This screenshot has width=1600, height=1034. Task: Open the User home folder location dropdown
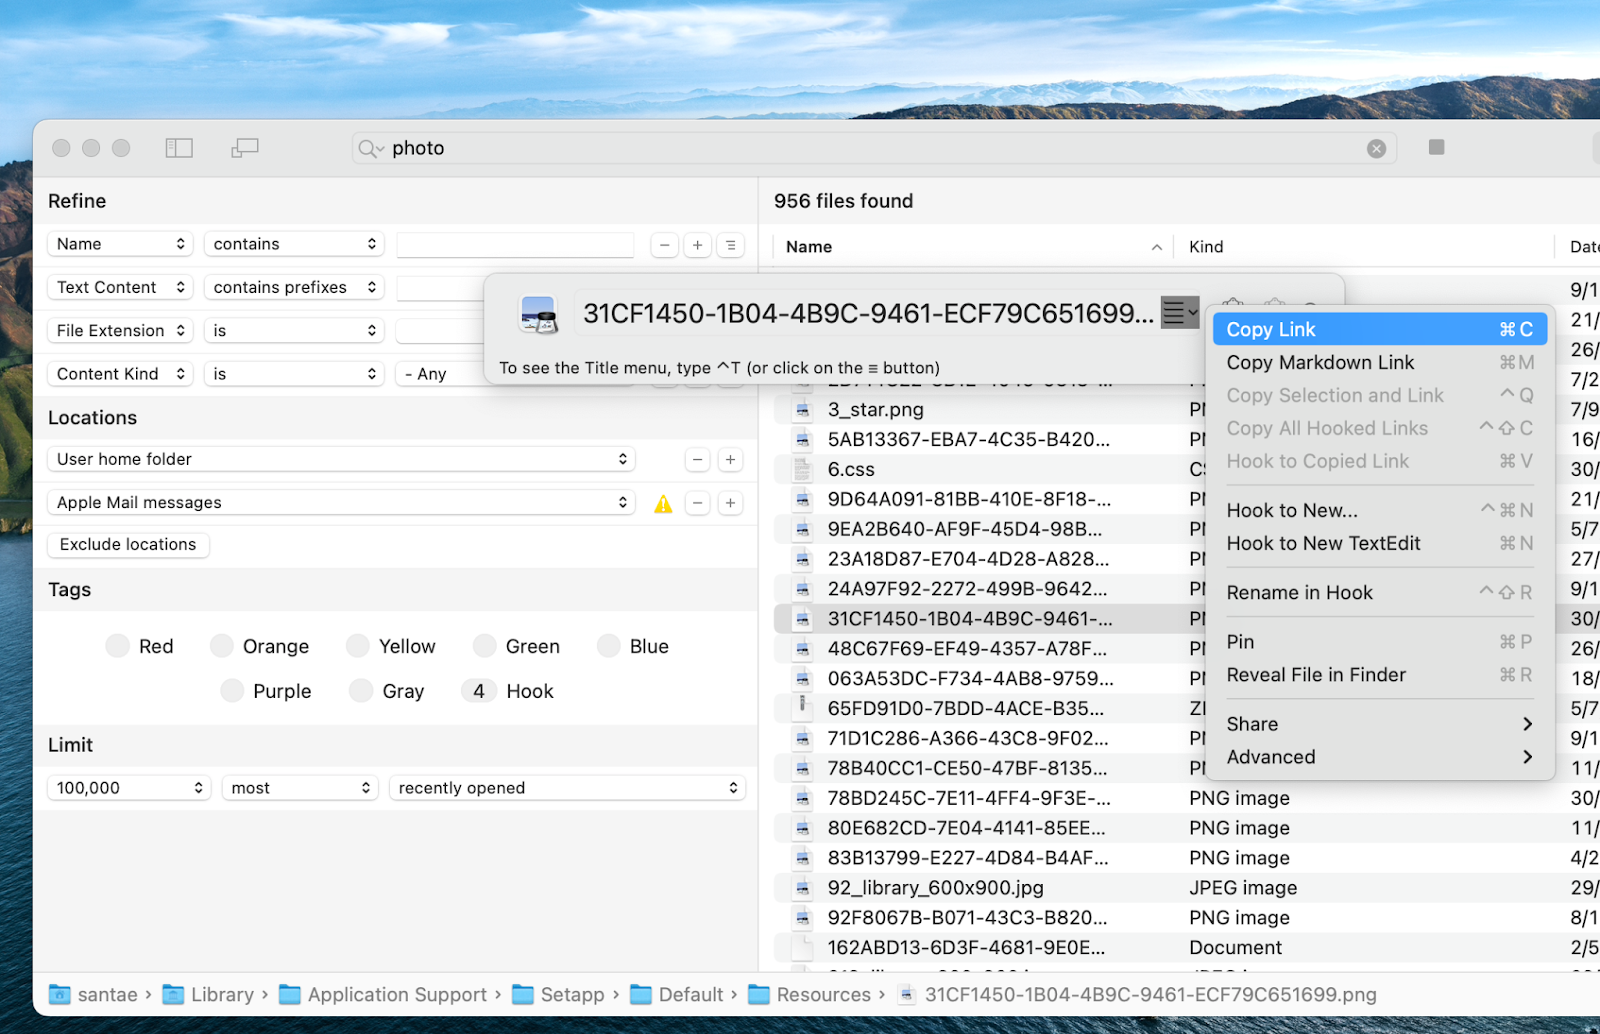(341, 459)
